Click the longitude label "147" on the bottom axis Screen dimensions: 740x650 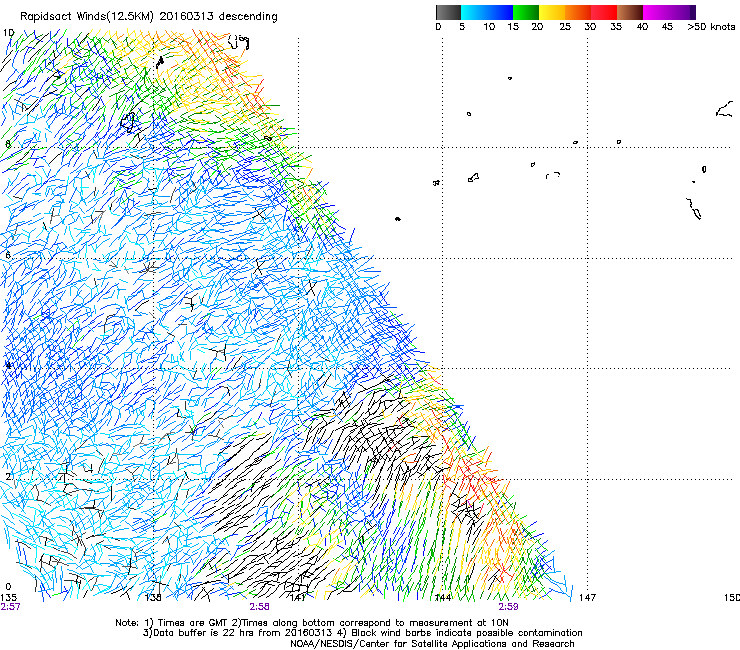point(588,598)
